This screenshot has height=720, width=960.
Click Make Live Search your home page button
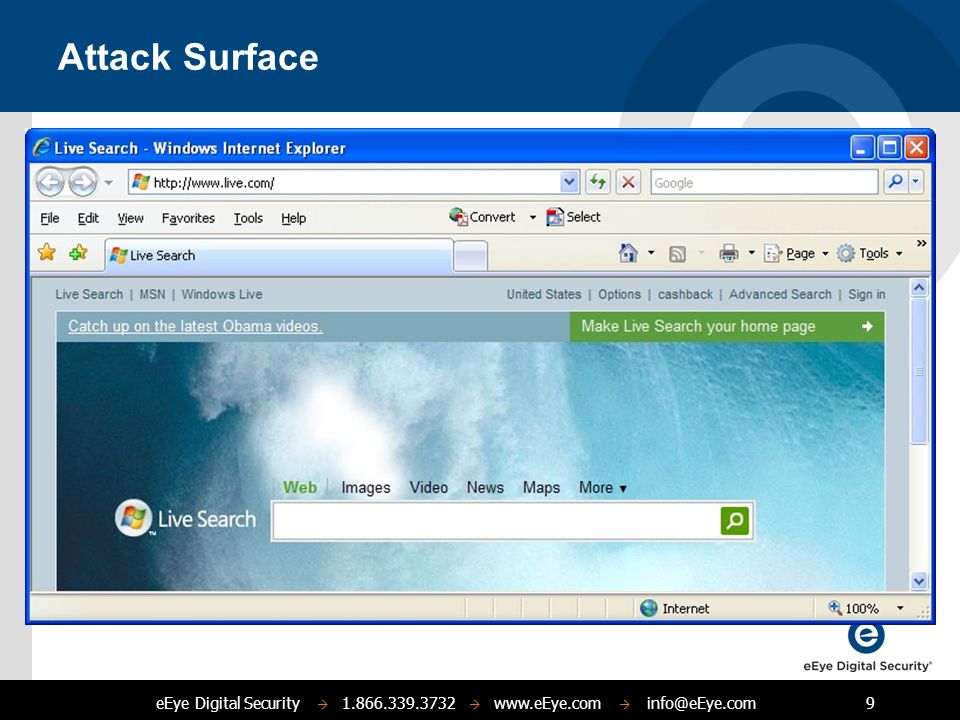[727, 326]
